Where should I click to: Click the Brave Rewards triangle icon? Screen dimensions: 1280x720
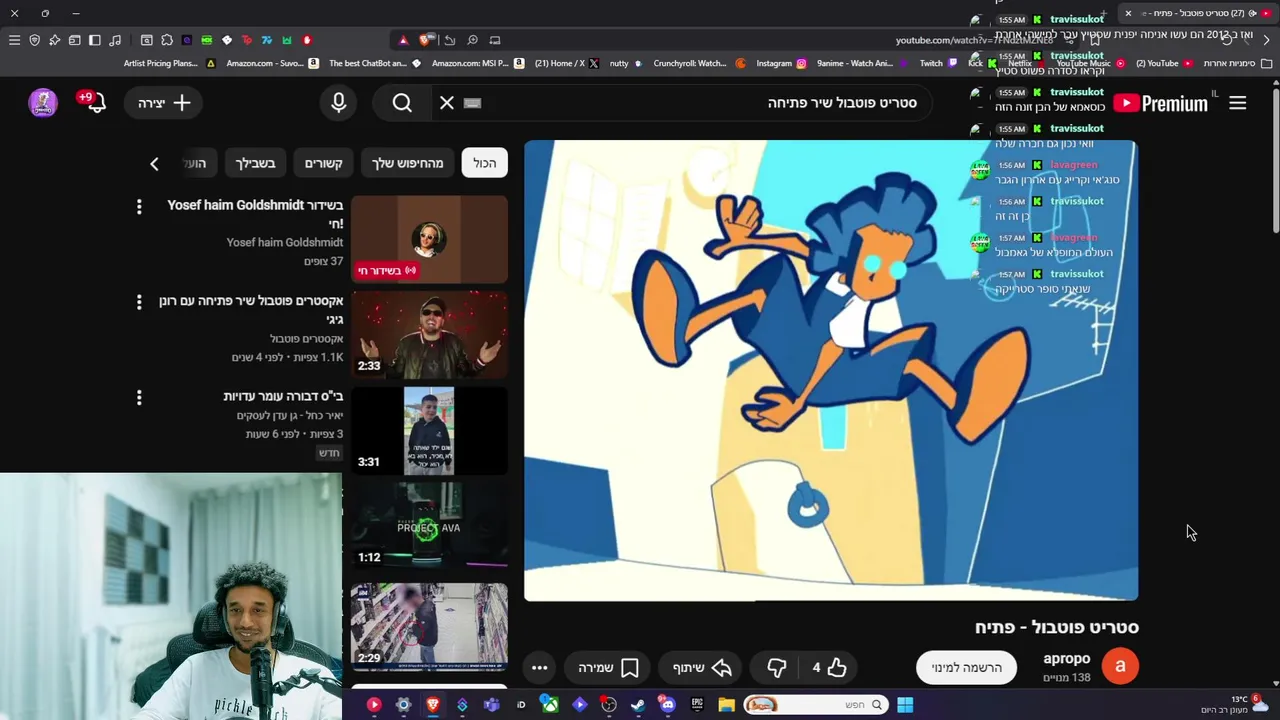coord(403,40)
